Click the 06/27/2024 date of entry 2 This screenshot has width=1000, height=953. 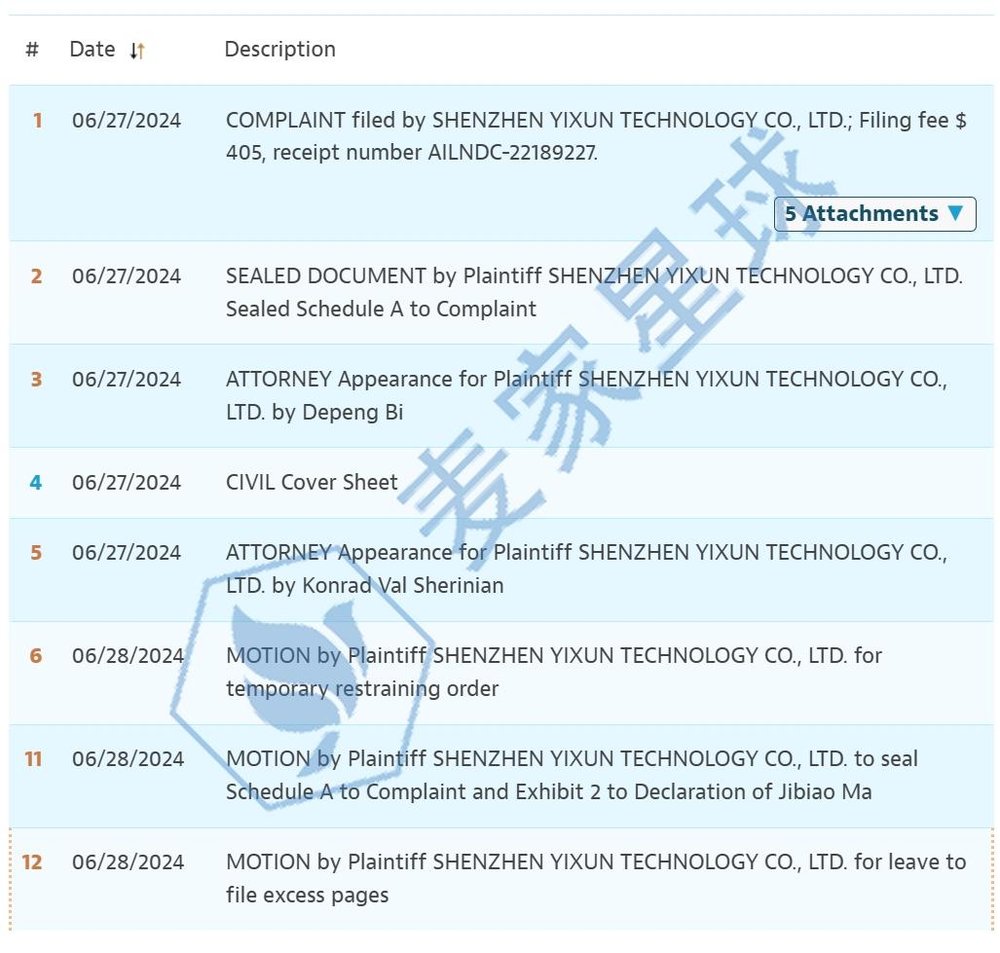126,276
